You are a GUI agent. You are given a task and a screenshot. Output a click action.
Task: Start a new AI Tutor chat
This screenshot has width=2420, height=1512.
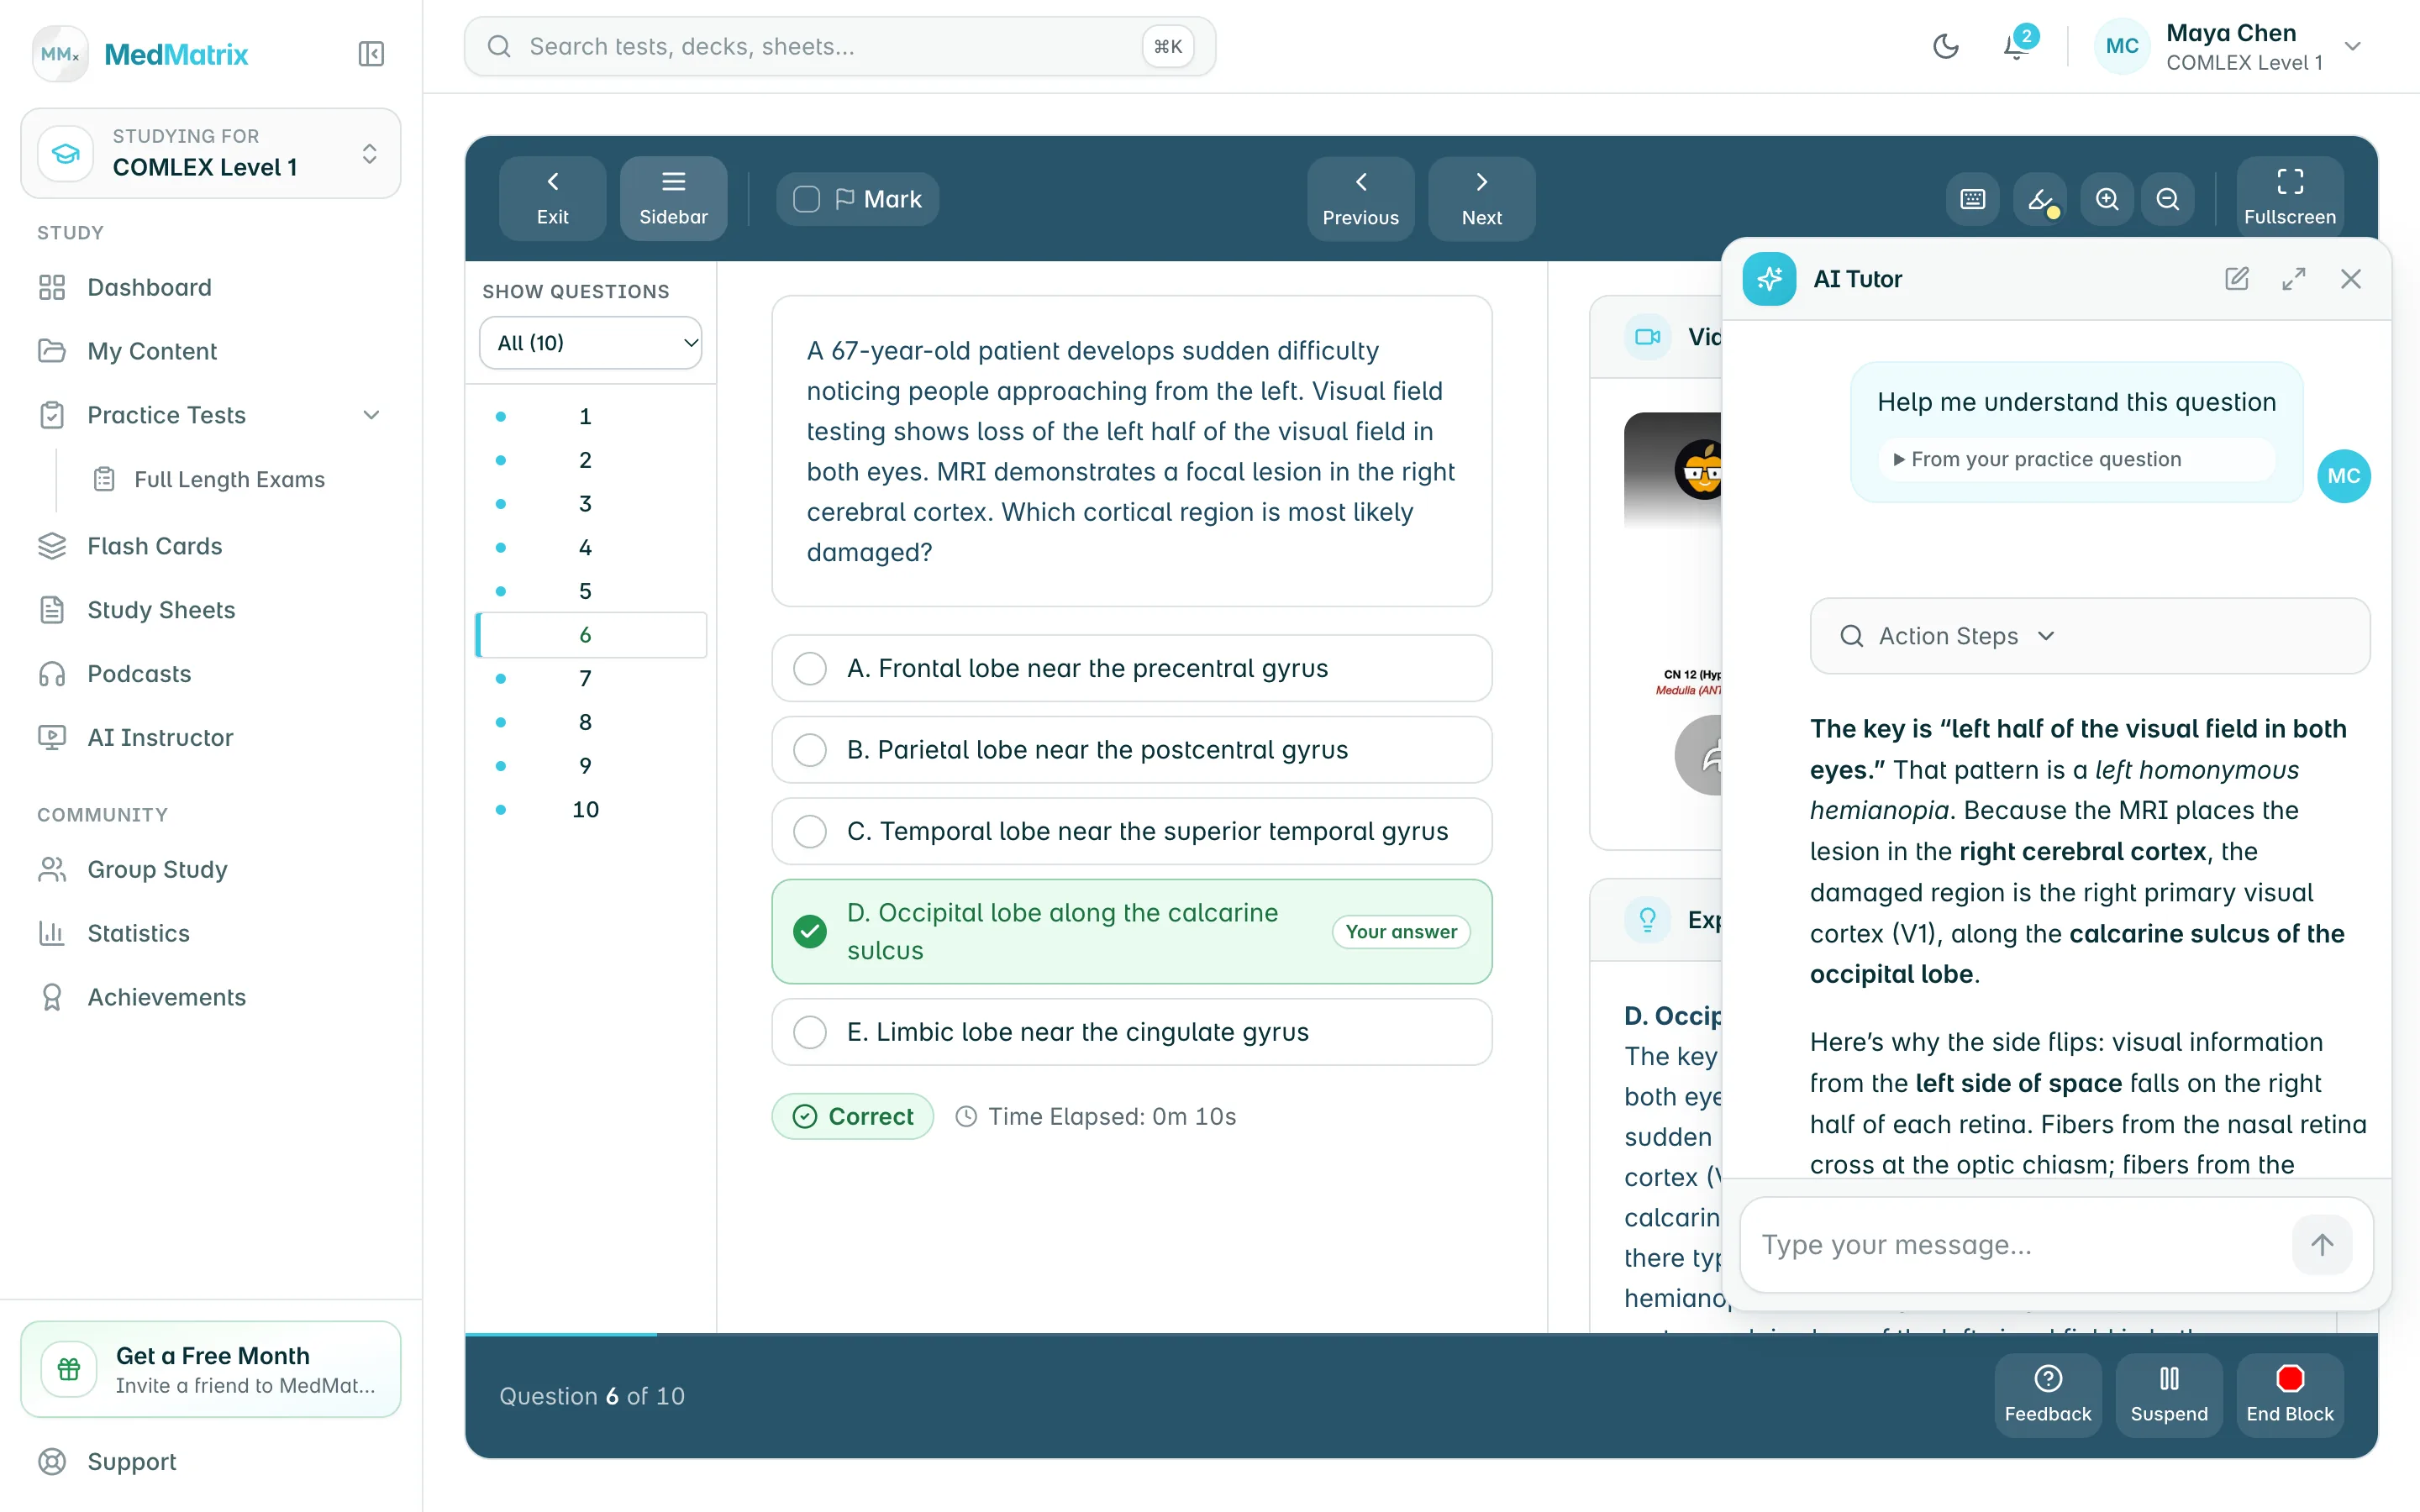(x=2237, y=279)
